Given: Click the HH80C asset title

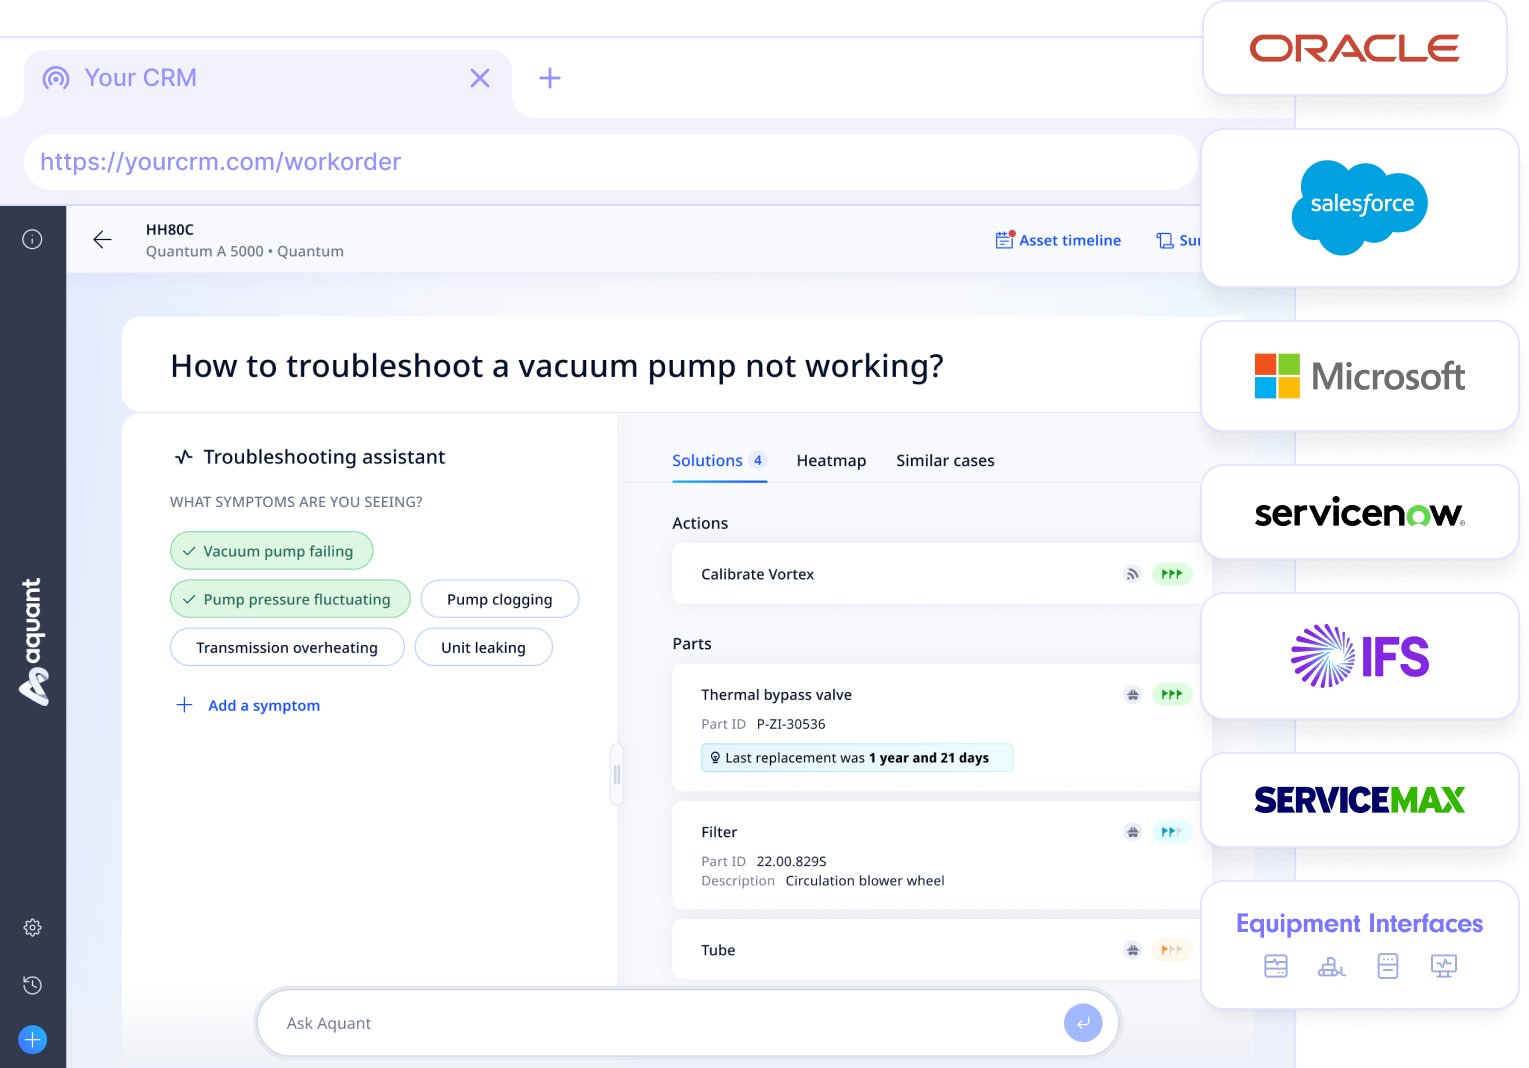Looking at the screenshot, I should click(x=170, y=229).
